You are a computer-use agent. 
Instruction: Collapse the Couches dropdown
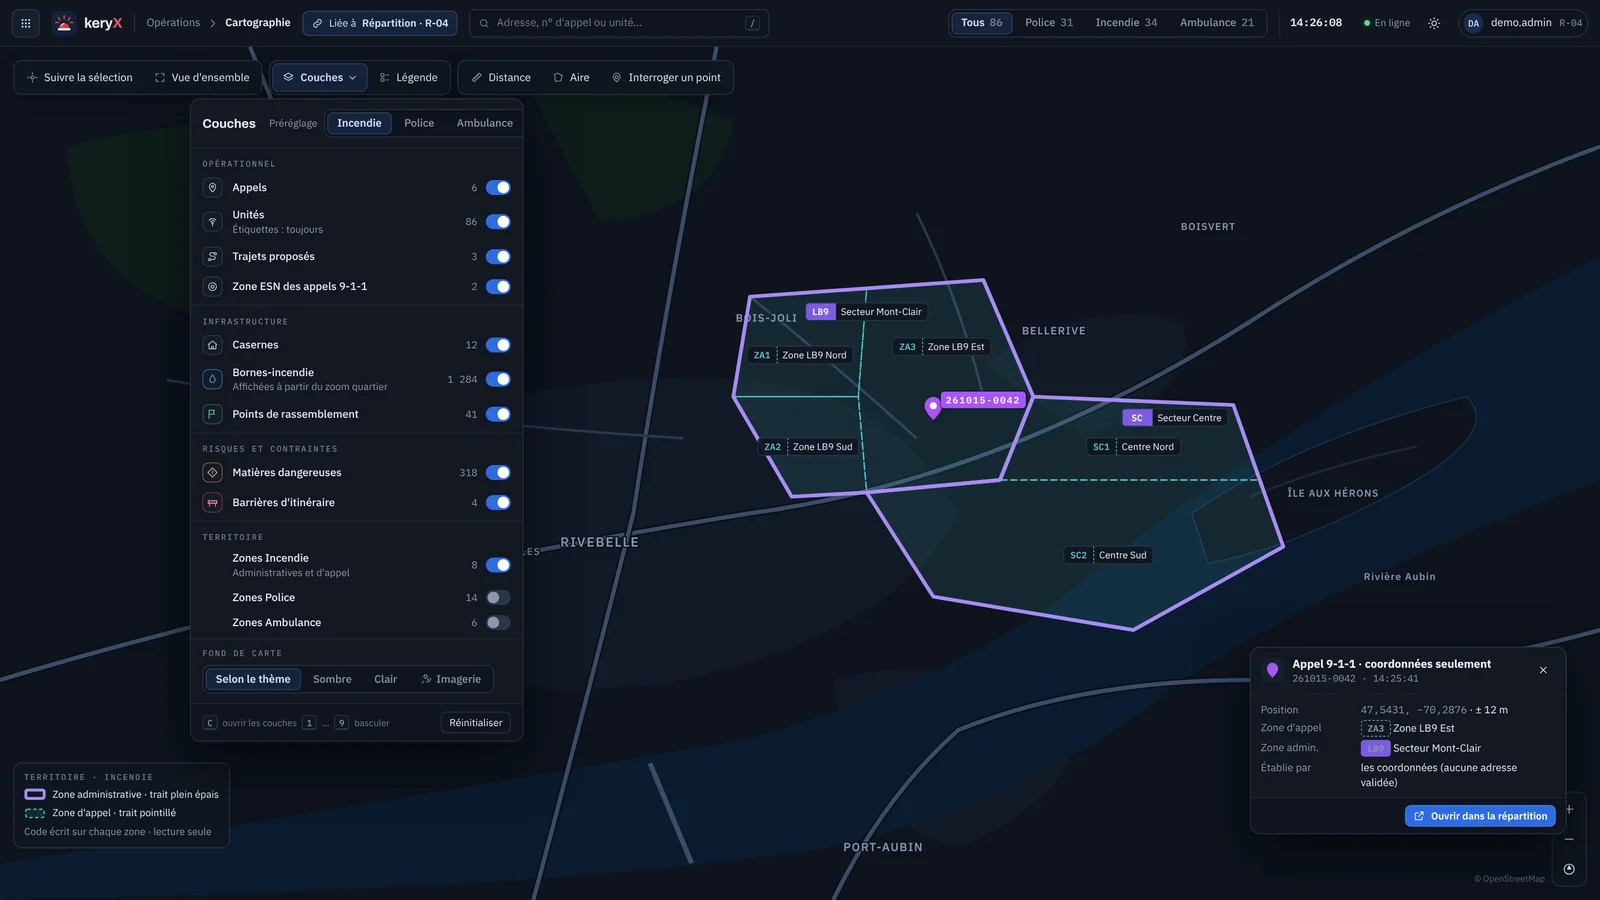319,78
